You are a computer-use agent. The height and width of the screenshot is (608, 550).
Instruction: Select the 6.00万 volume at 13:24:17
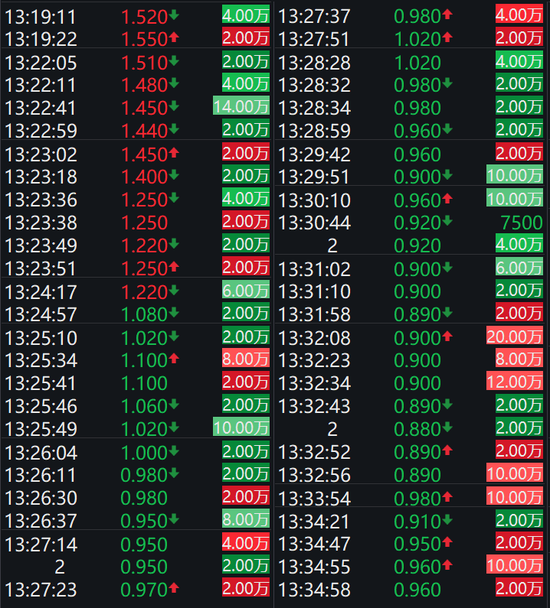(246, 290)
